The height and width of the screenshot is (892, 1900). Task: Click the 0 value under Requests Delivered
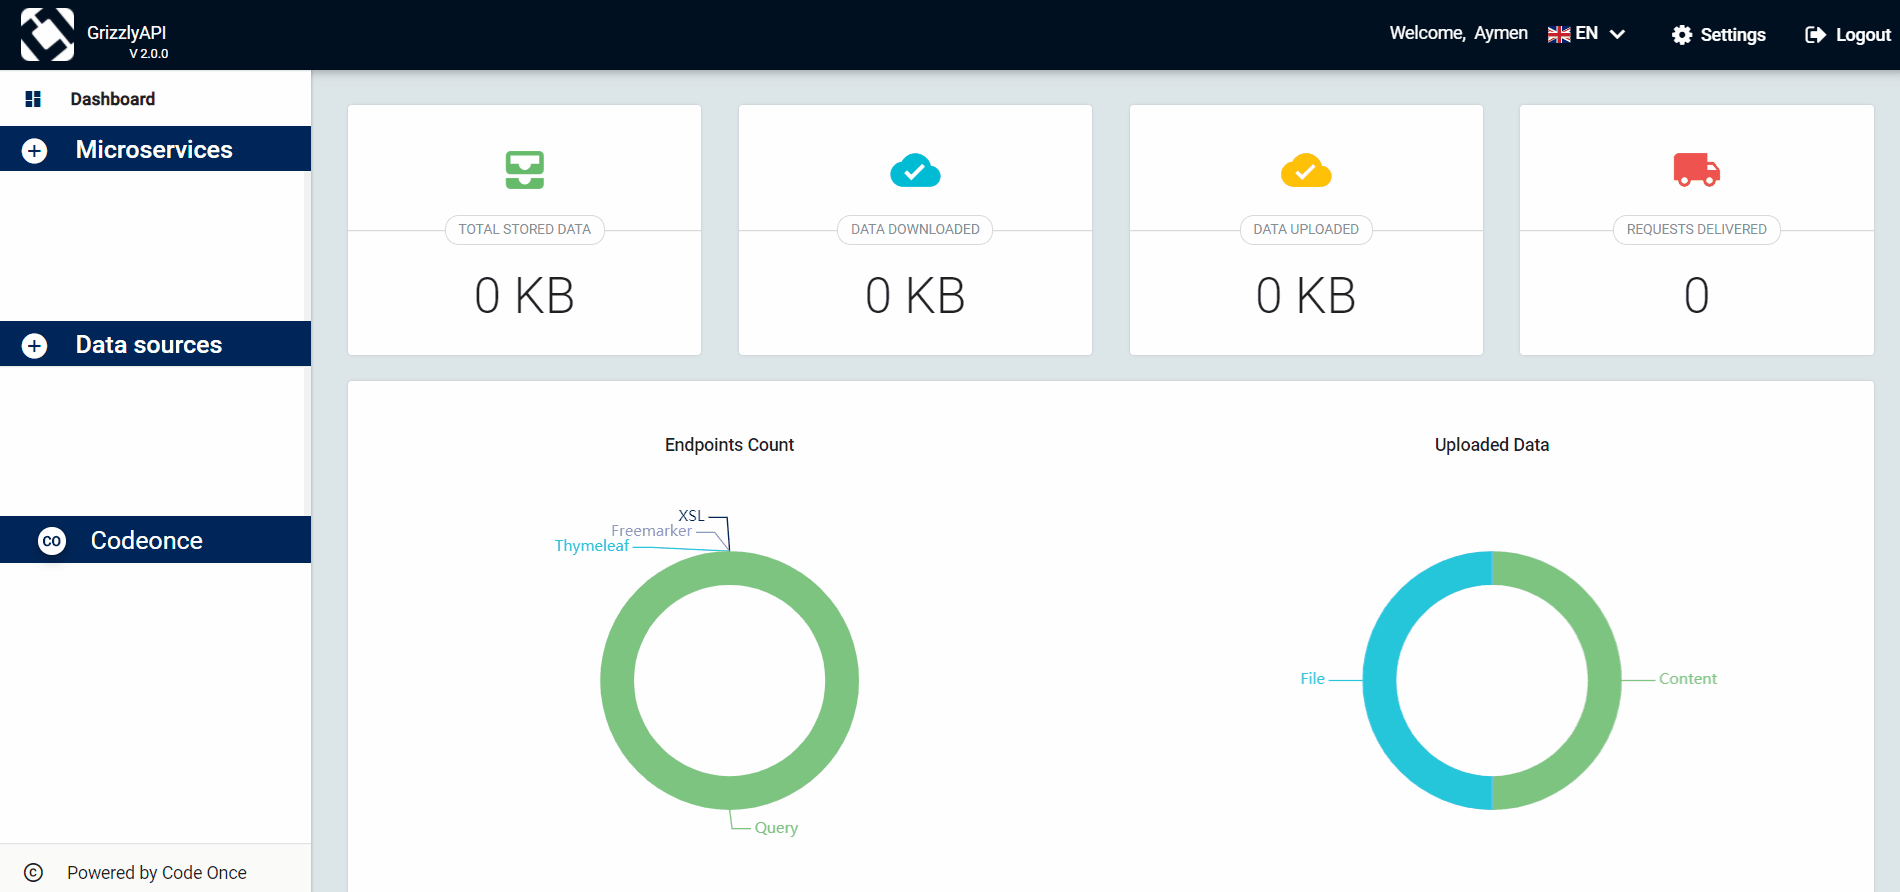click(x=1697, y=296)
